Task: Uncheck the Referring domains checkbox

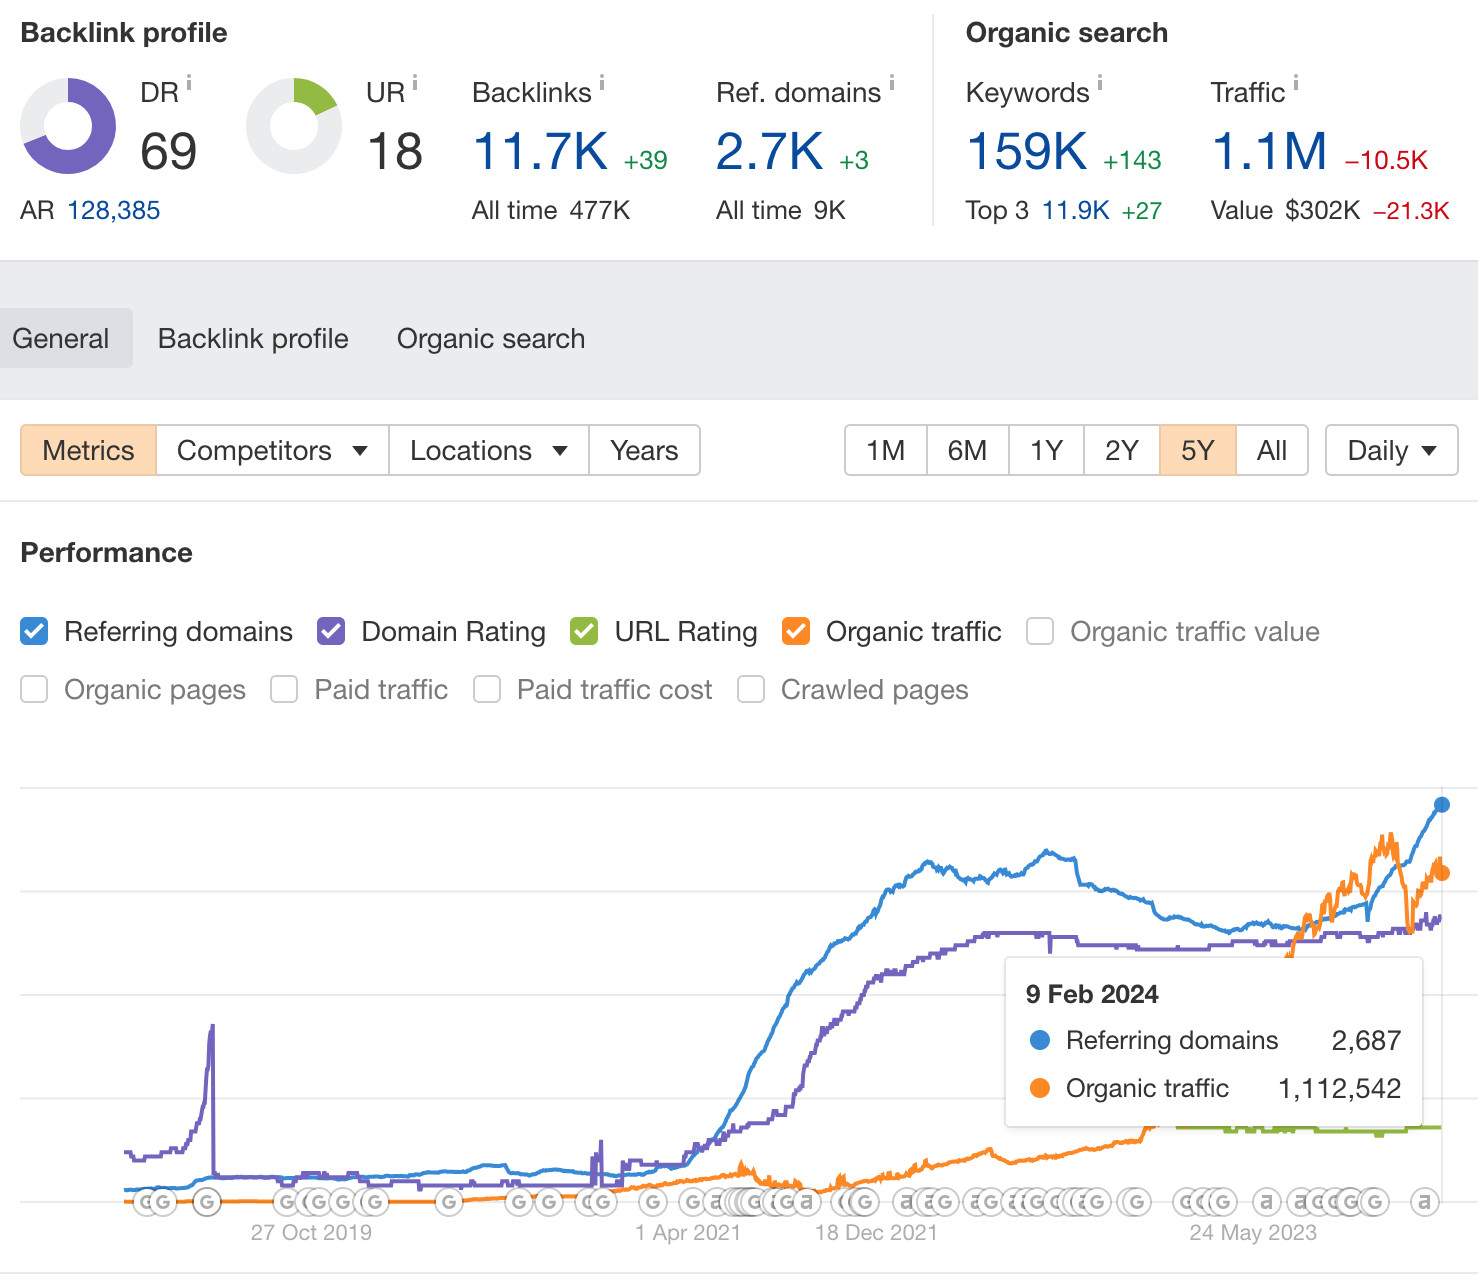Action: point(34,632)
